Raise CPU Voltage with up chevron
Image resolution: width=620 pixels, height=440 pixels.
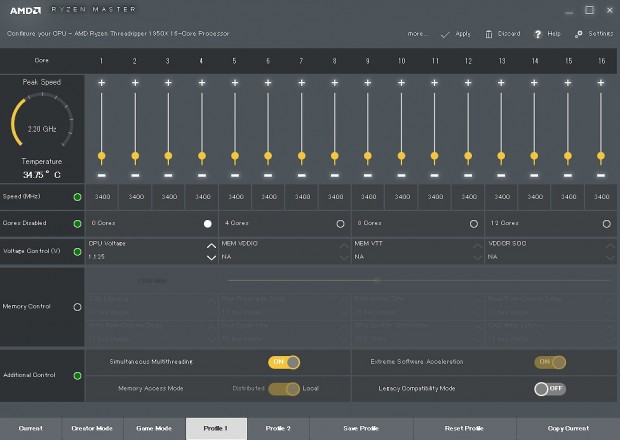click(211, 246)
